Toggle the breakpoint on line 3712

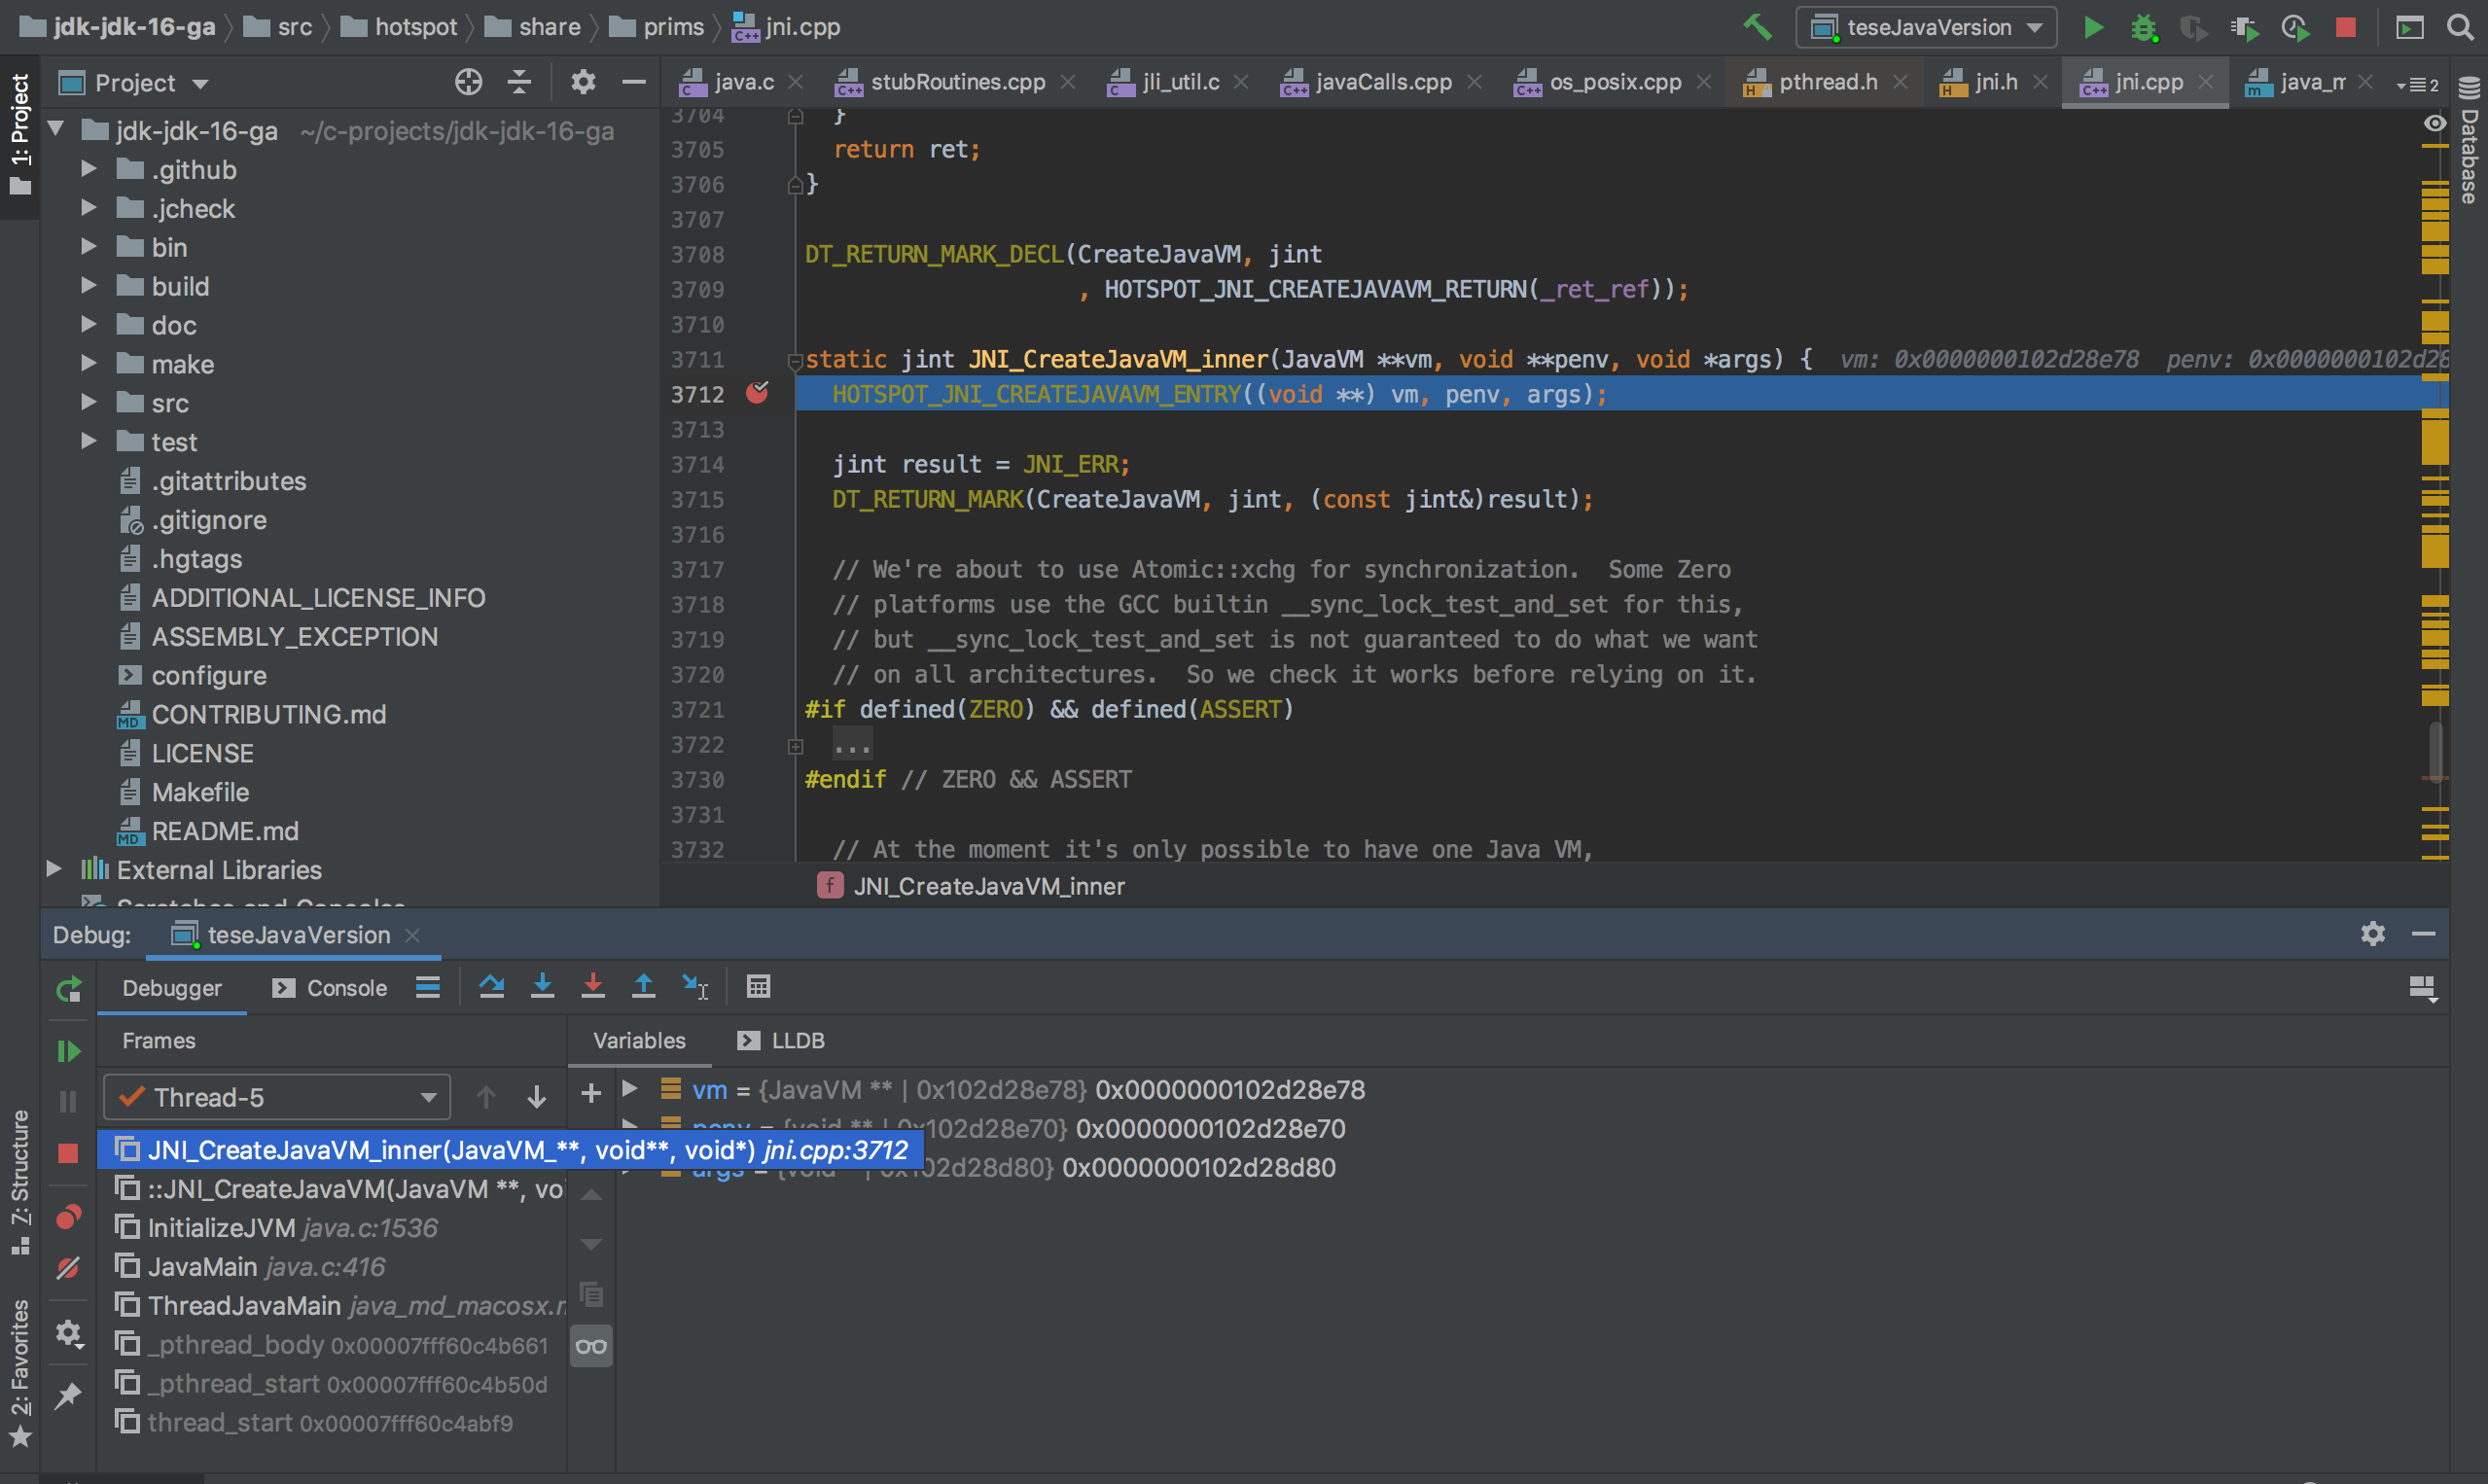[x=757, y=394]
